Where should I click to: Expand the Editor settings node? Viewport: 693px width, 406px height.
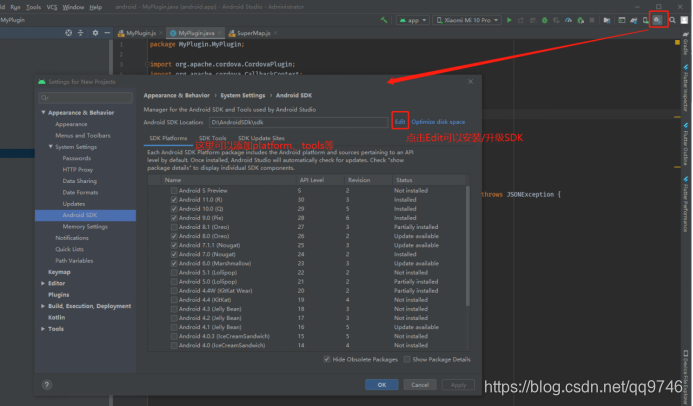point(43,283)
